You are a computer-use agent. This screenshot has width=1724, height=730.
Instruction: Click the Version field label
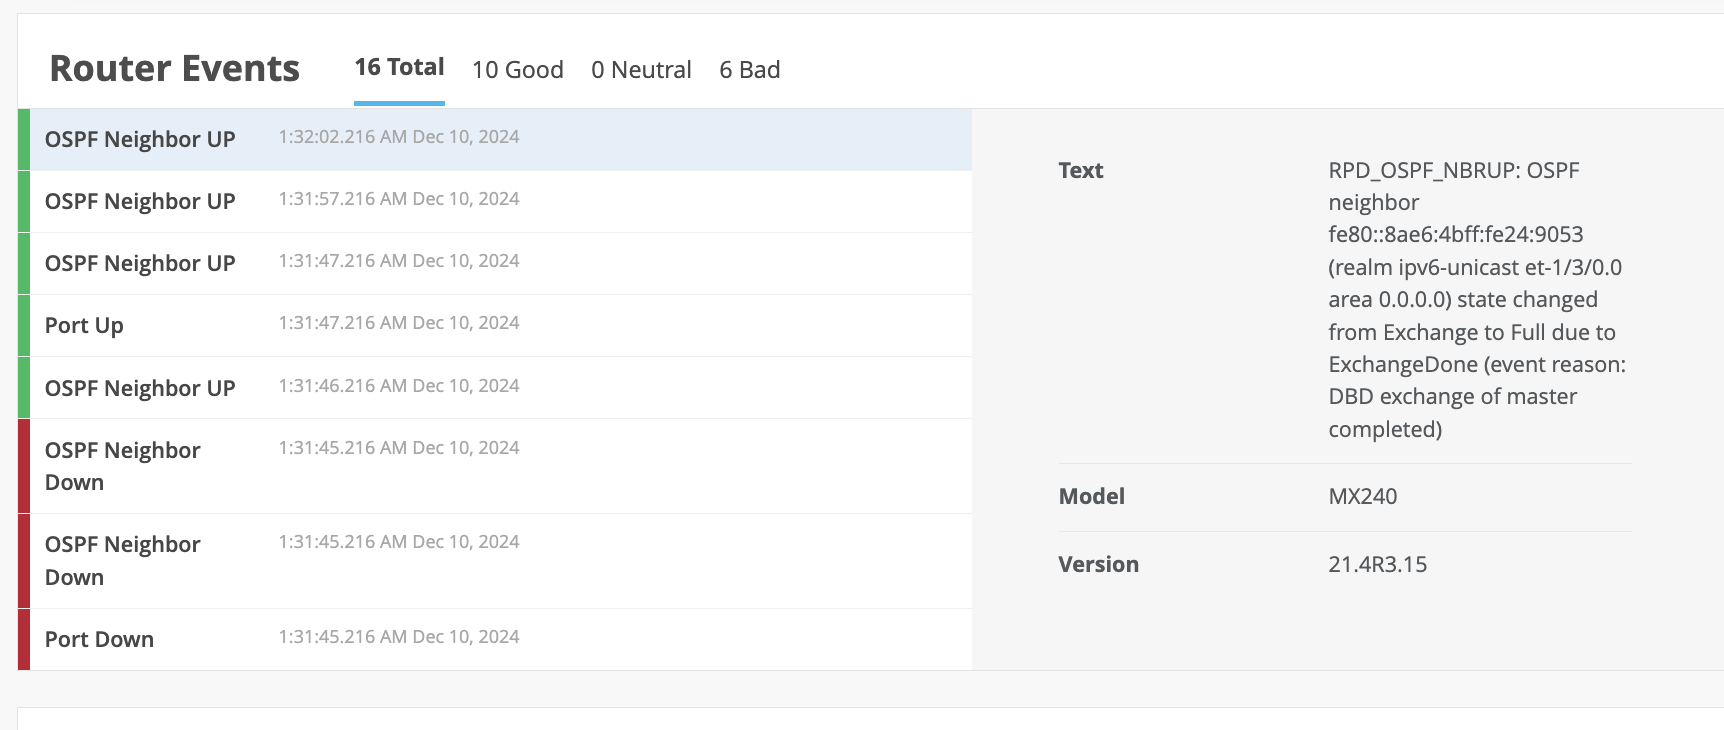1098,564
